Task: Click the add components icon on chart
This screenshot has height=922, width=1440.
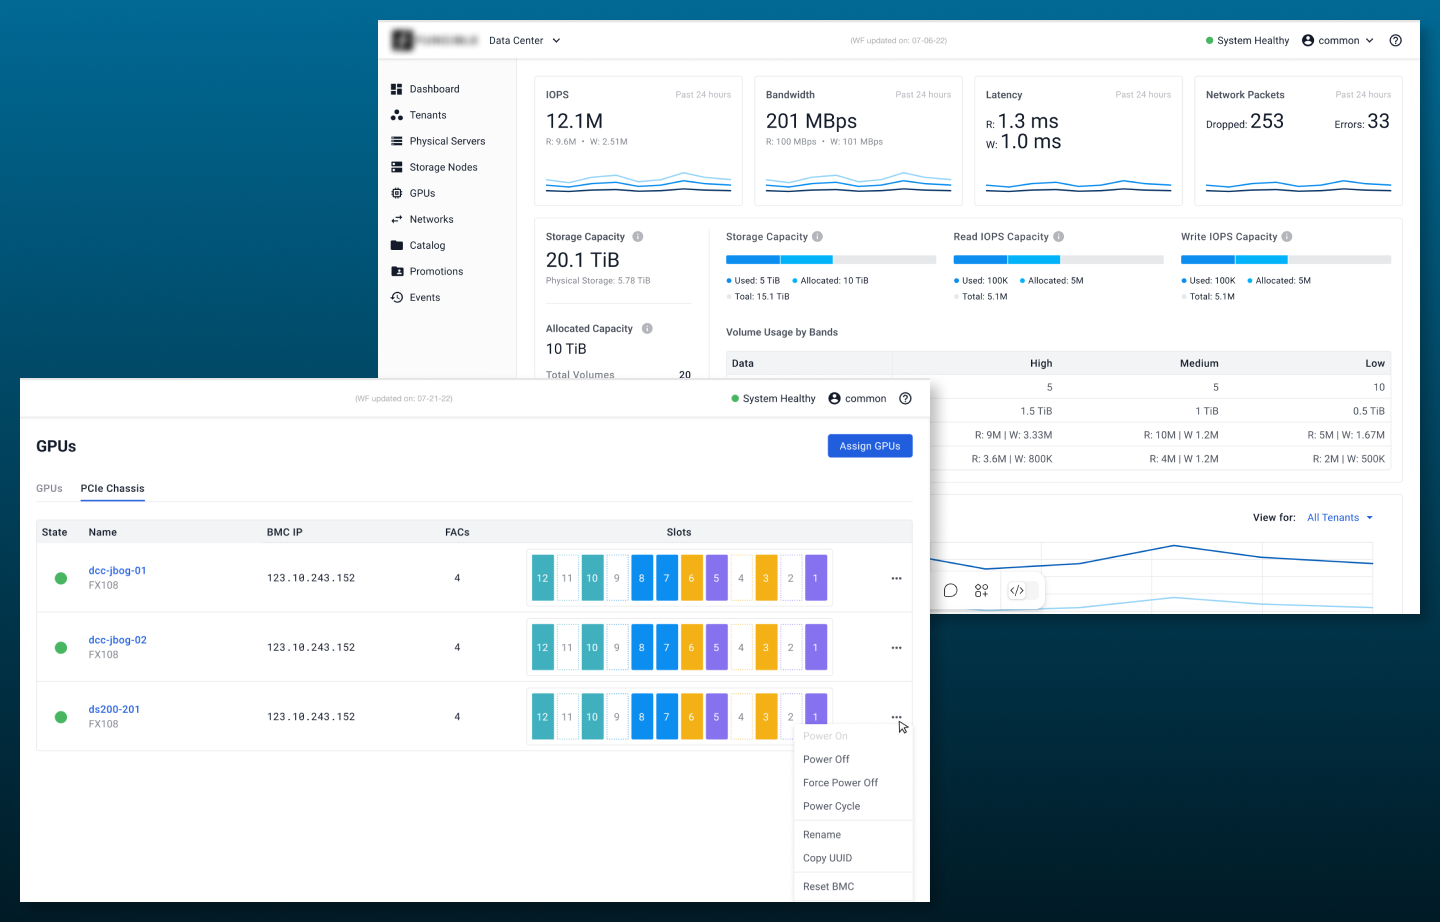Action: click(x=981, y=591)
